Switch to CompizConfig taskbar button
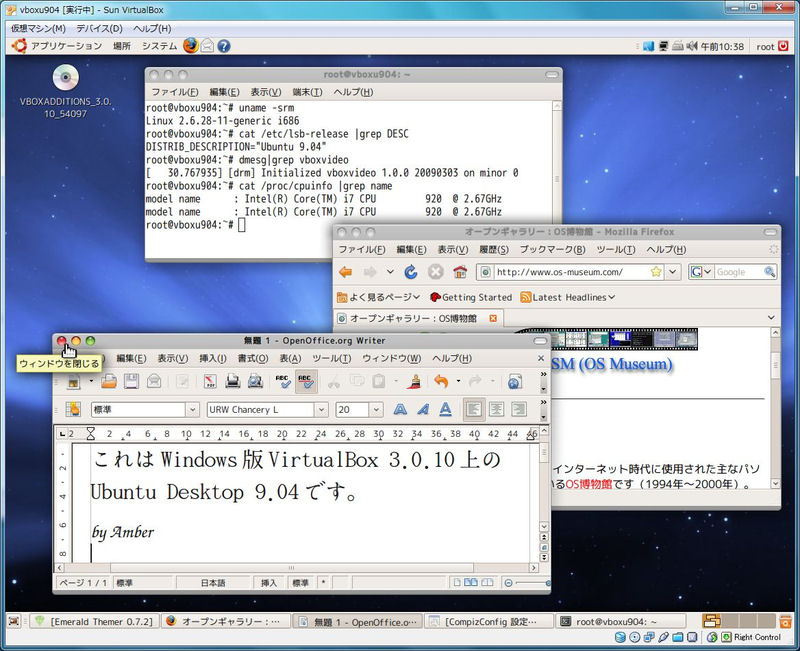Image resolution: width=800 pixels, height=651 pixels. pyautogui.click(x=489, y=621)
